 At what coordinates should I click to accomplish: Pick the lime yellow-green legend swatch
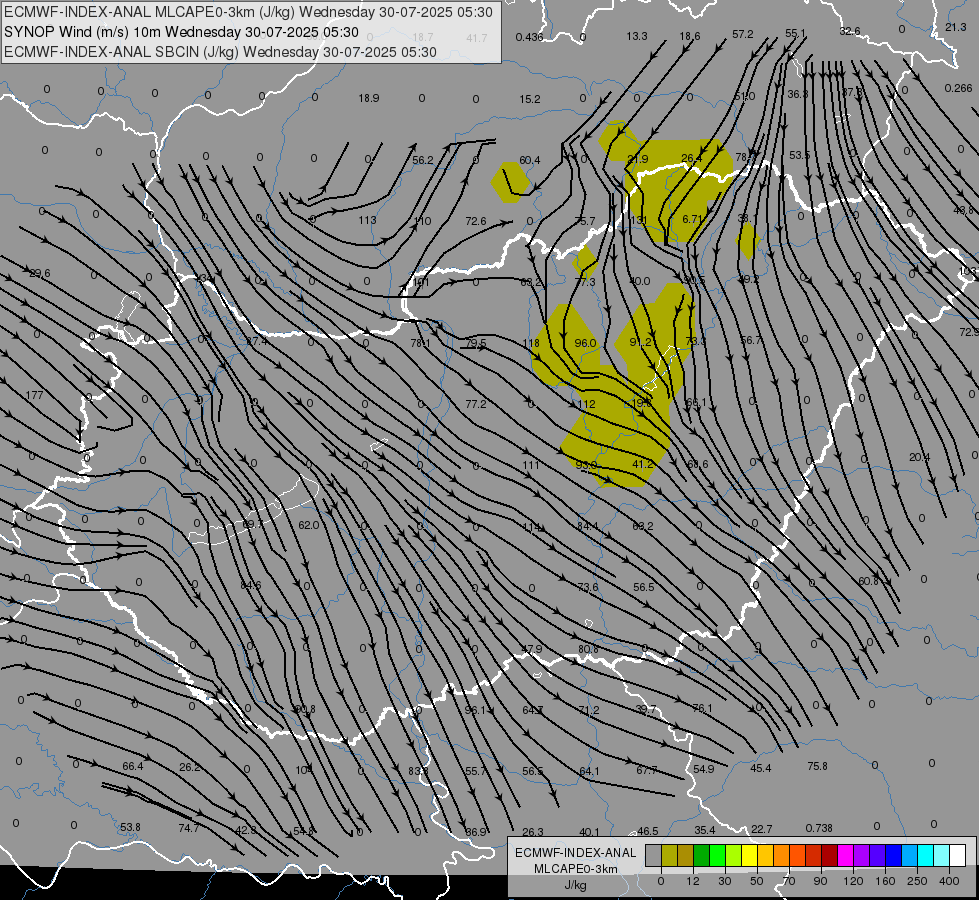(734, 856)
